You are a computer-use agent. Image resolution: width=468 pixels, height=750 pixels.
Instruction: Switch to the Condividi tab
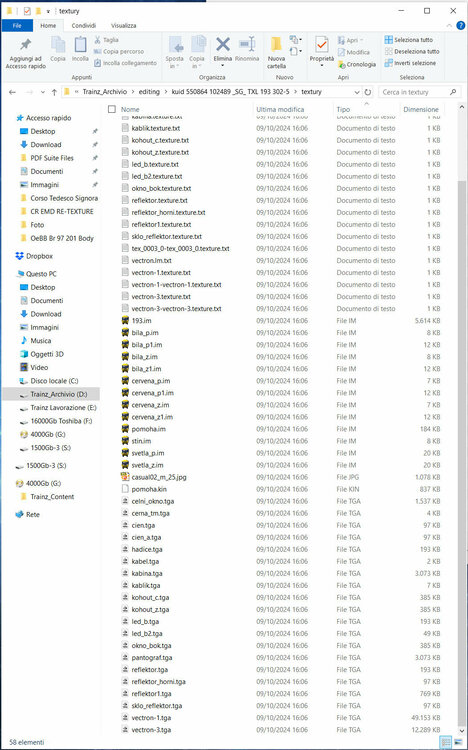(x=84, y=26)
